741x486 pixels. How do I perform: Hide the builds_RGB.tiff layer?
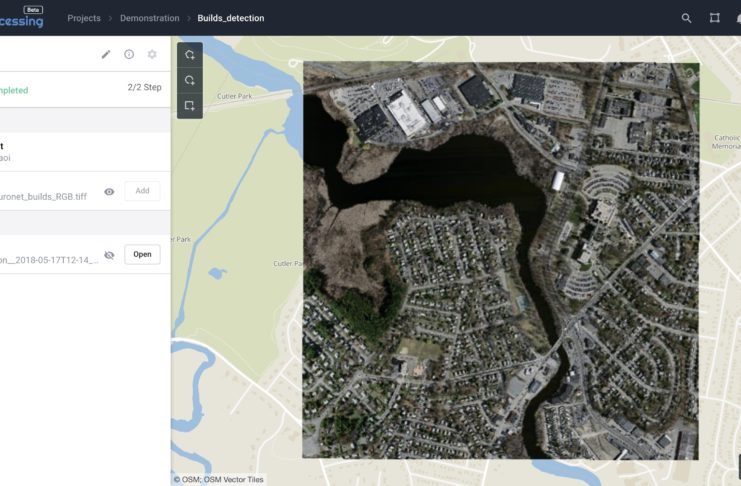pyautogui.click(x=109, y=191)
